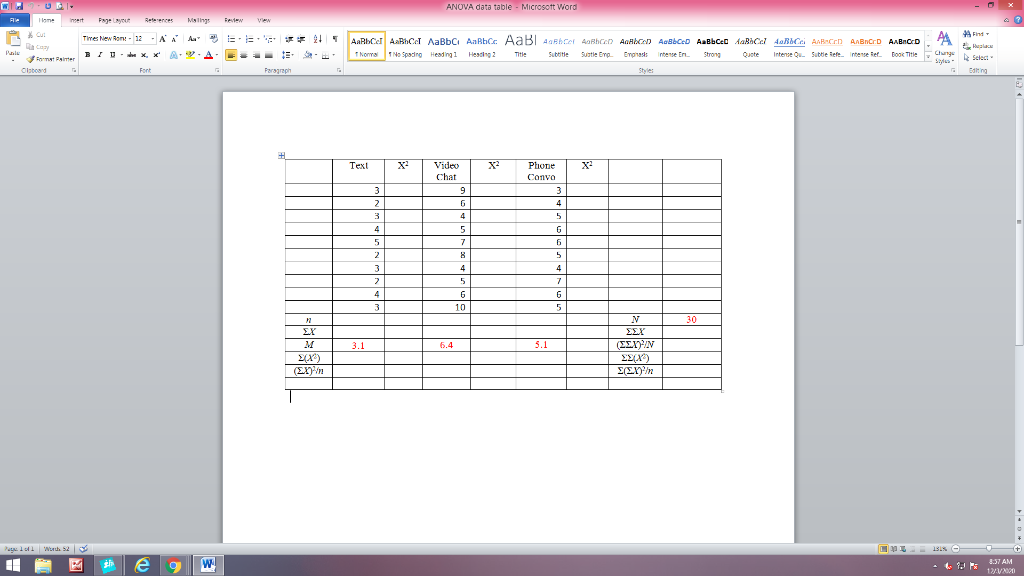Click the Decrease Indent icon
This screenshot has width=1024, height=576.
pyautogui.click(x=289, y=39)
